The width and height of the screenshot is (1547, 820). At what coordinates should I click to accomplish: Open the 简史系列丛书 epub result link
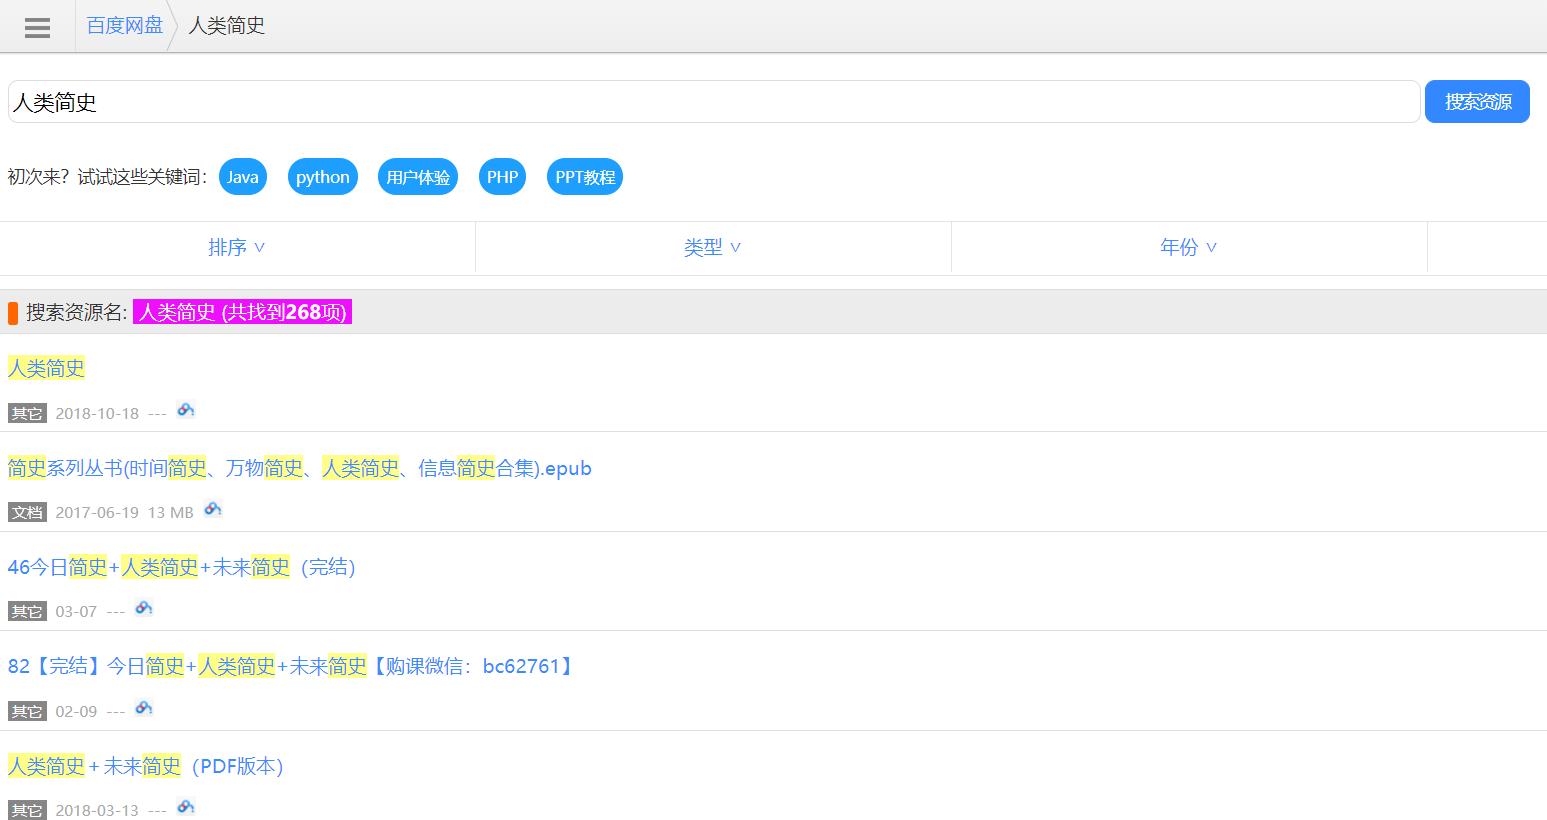click(299, 468)
